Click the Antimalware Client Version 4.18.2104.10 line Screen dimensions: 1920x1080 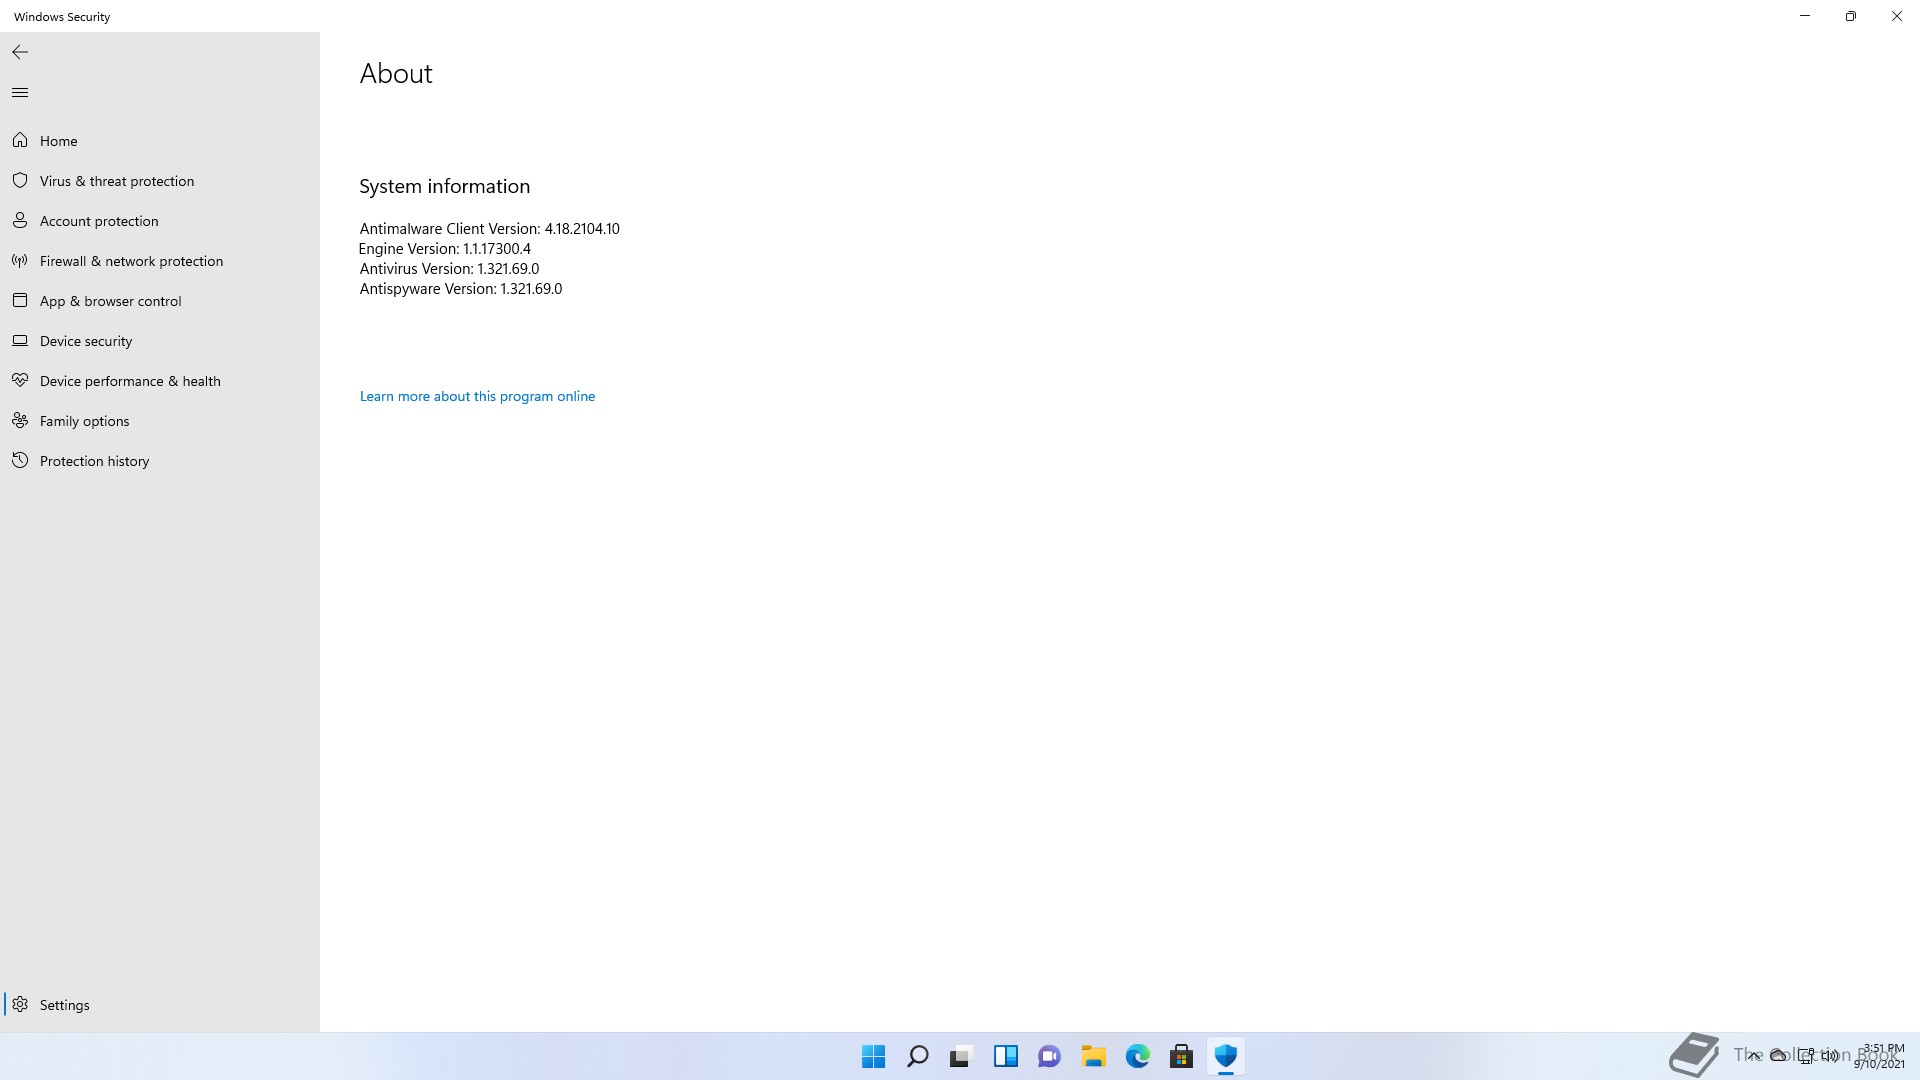(x=489, y=229)
